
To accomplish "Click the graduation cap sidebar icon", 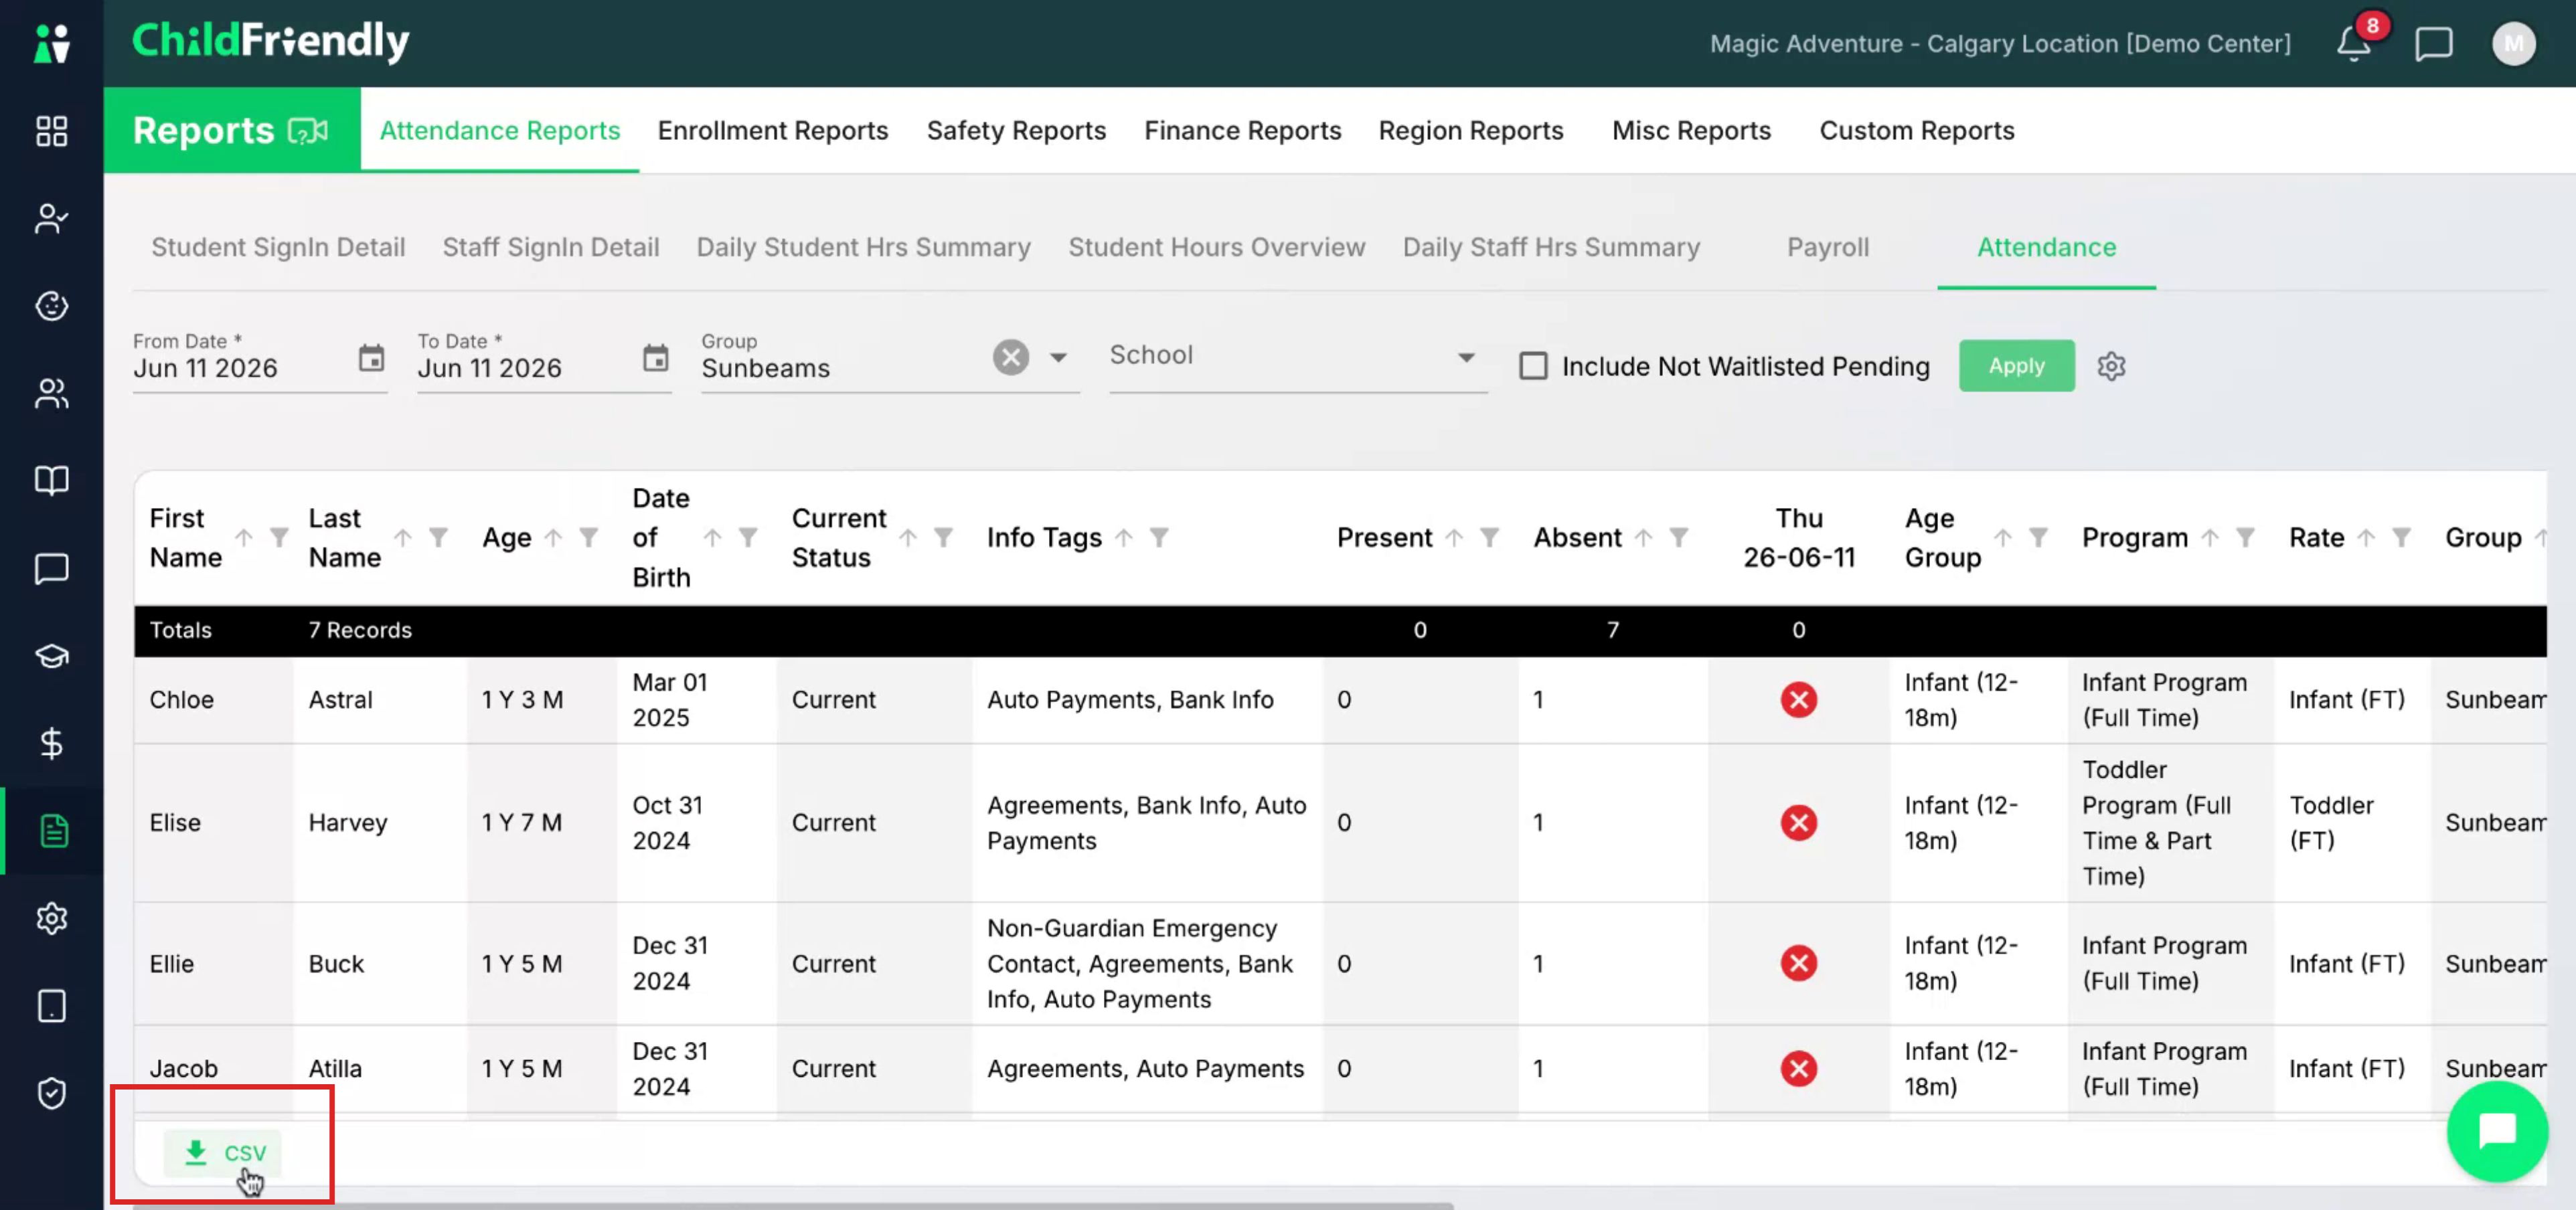I will (51, 656).
